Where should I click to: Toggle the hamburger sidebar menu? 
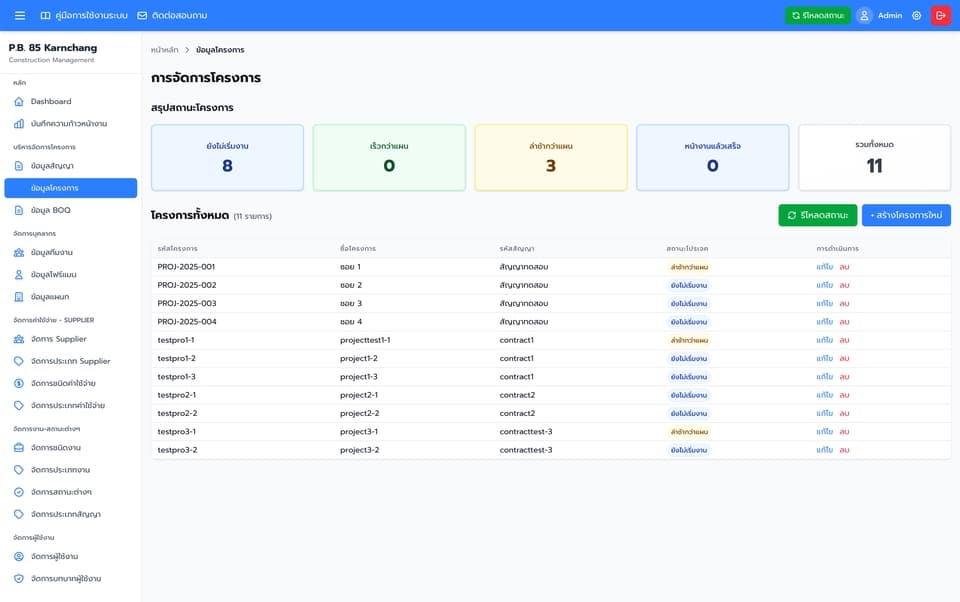20,15
